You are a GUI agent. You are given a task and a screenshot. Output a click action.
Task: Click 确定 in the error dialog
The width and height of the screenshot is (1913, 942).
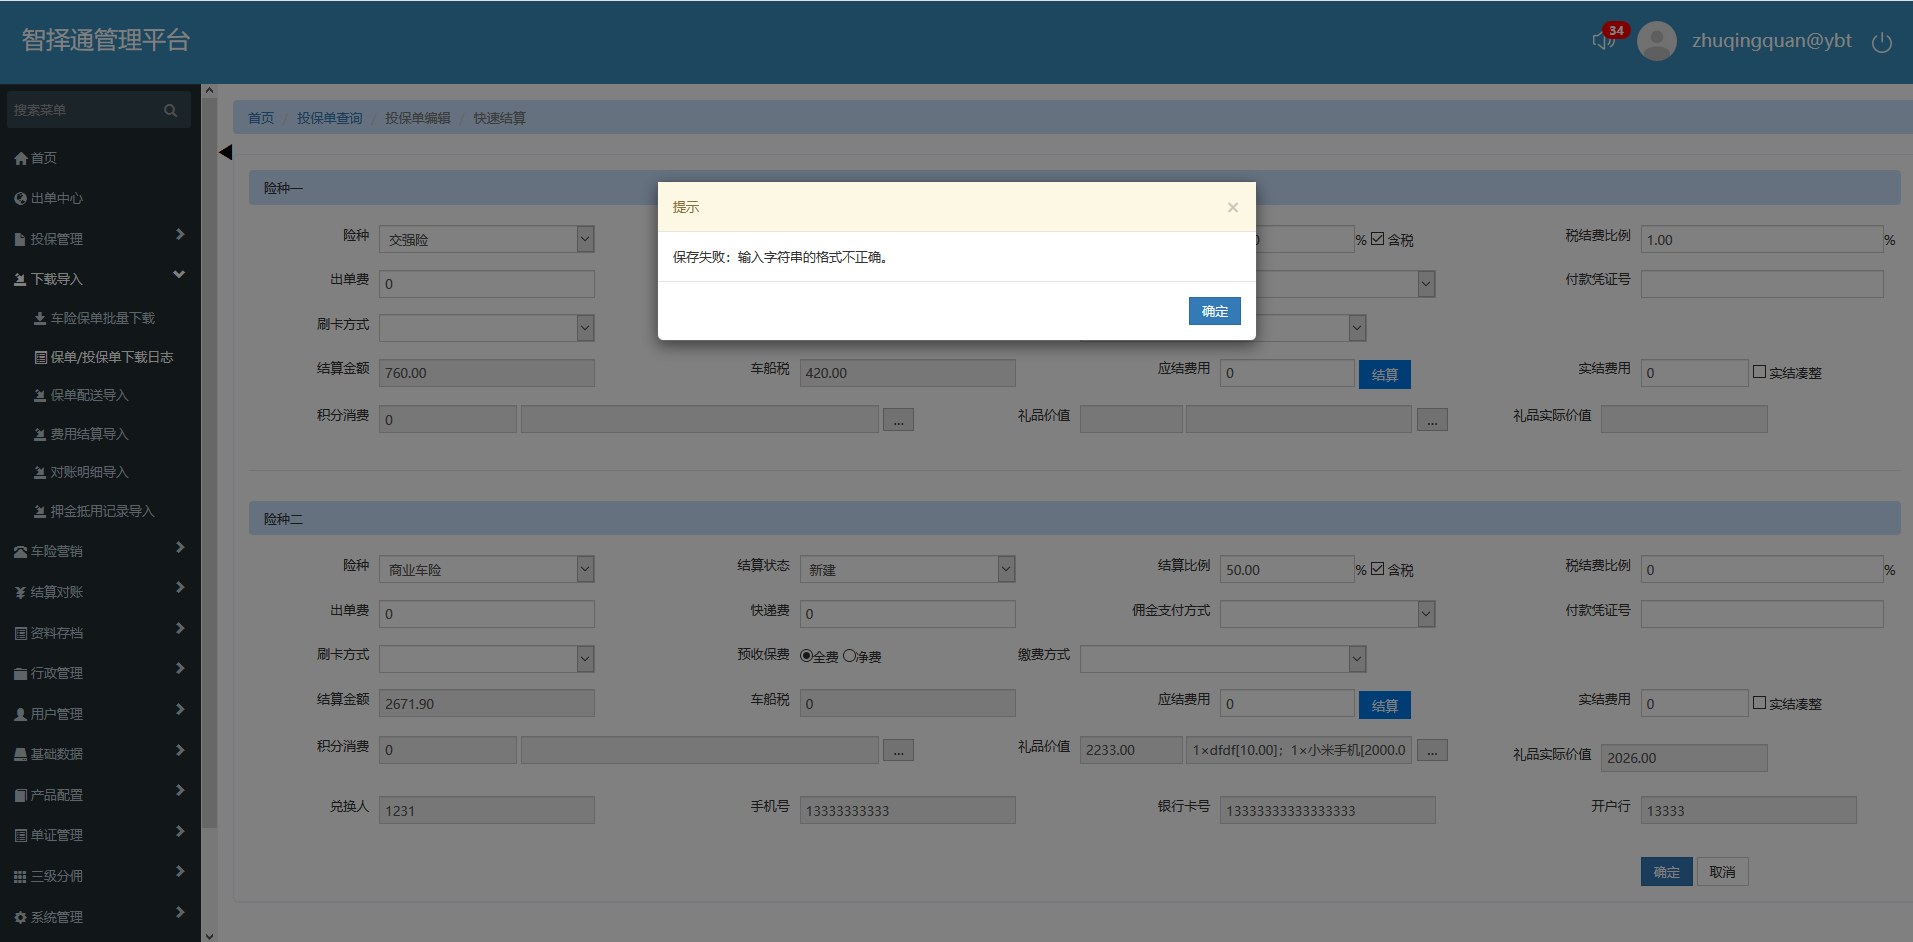1215,311
